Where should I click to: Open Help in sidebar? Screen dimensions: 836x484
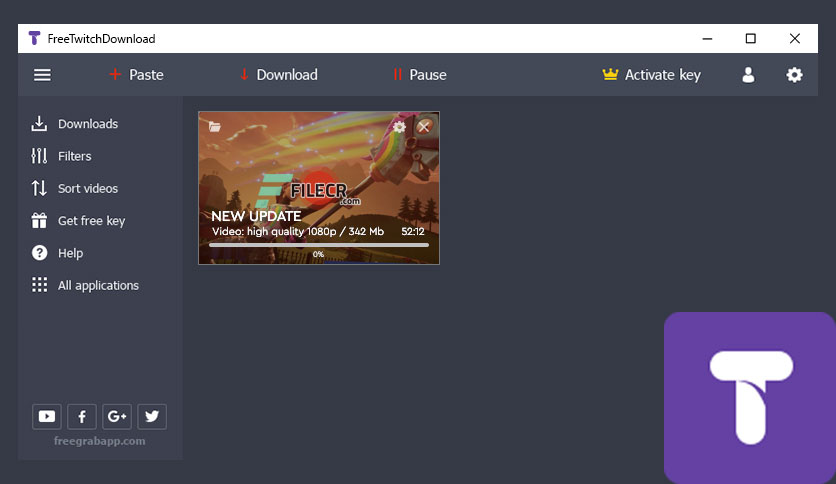[57, 253]
